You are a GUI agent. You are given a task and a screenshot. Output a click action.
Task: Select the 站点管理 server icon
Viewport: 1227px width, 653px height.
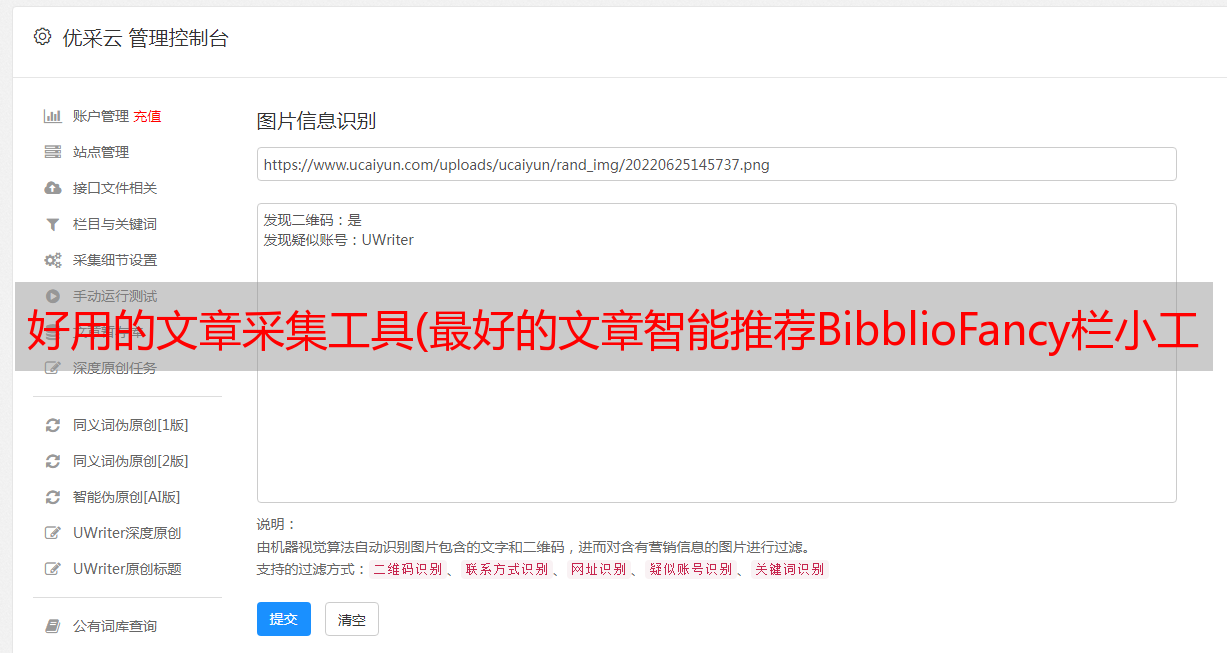point(53,152)
